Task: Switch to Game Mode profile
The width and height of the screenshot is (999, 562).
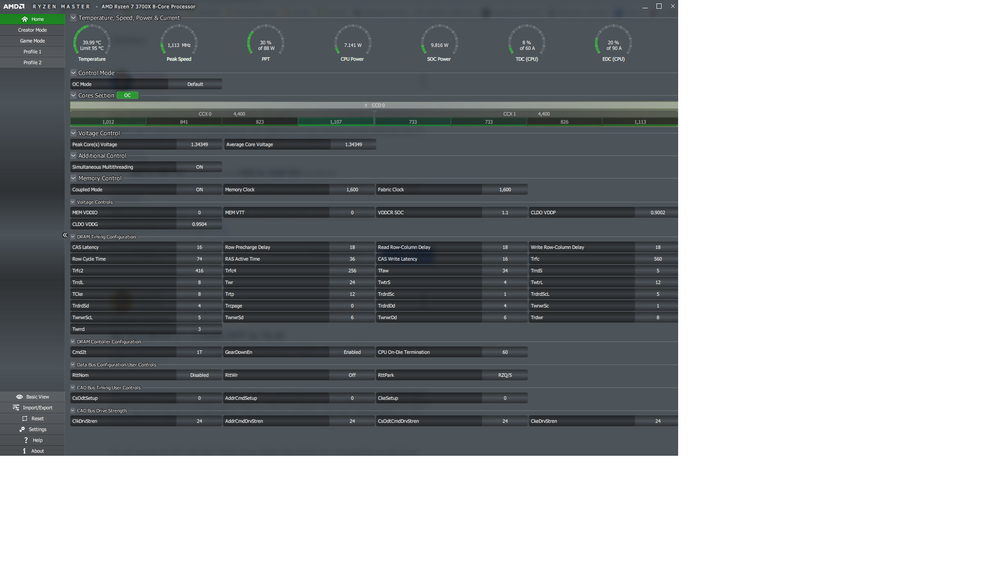Action: pyautogui.click(x=32, y=41)
